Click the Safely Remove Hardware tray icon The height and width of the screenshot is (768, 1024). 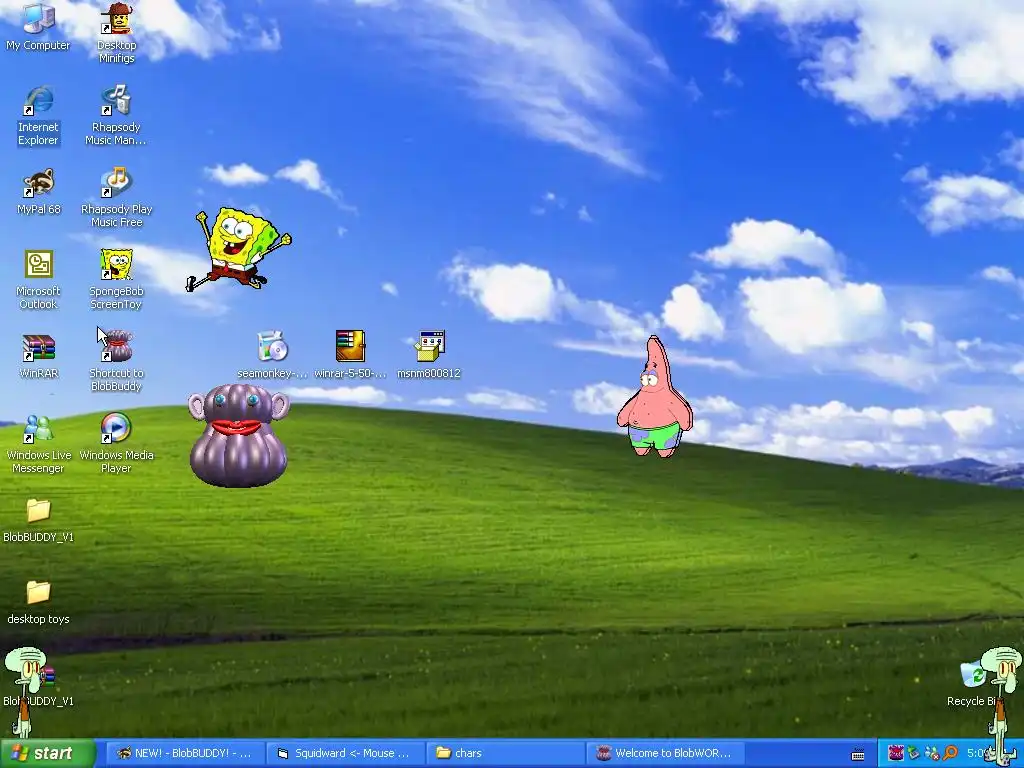tap(914, 753)
